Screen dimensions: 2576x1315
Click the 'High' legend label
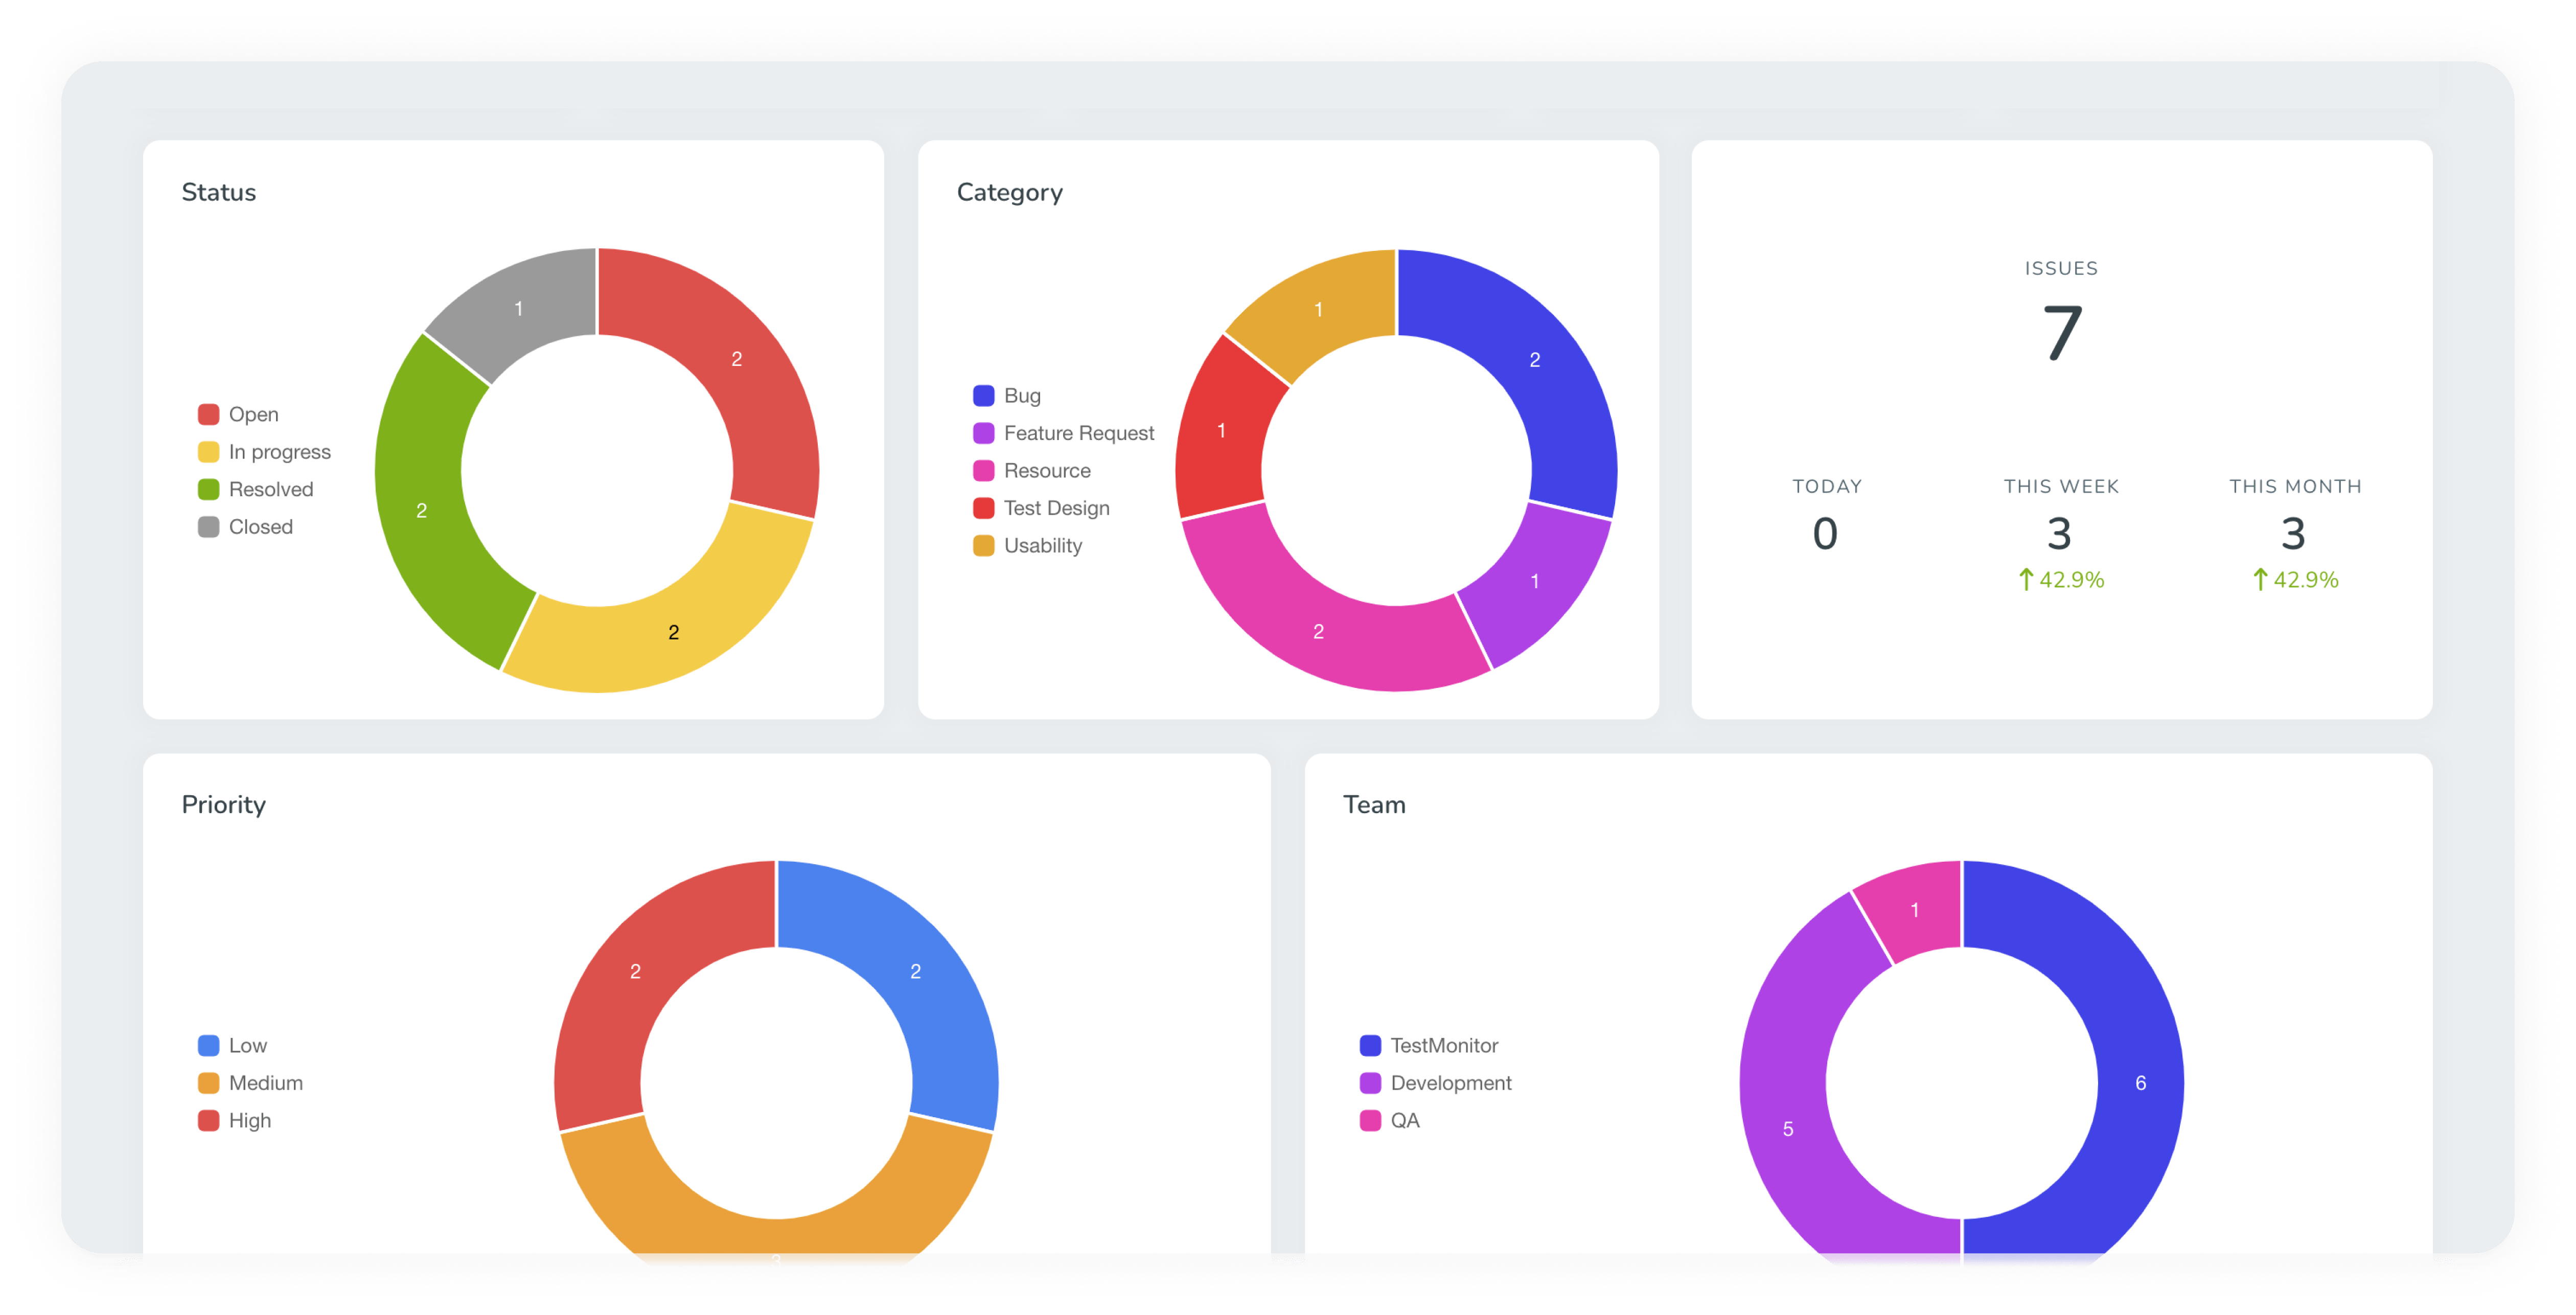[250, 1121]
